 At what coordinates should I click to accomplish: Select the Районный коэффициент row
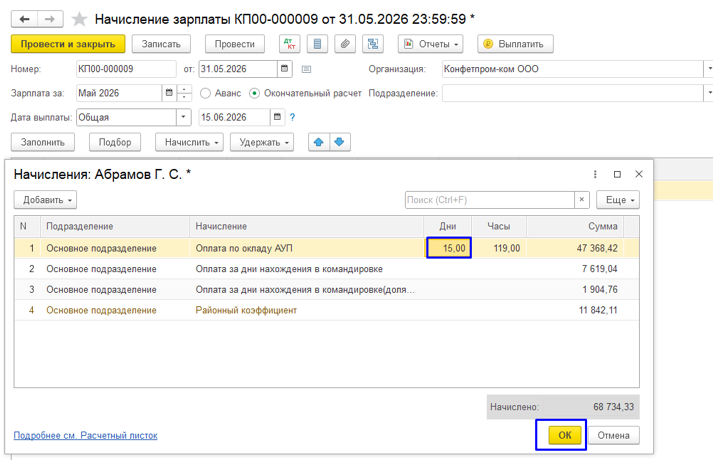point(326,310)
